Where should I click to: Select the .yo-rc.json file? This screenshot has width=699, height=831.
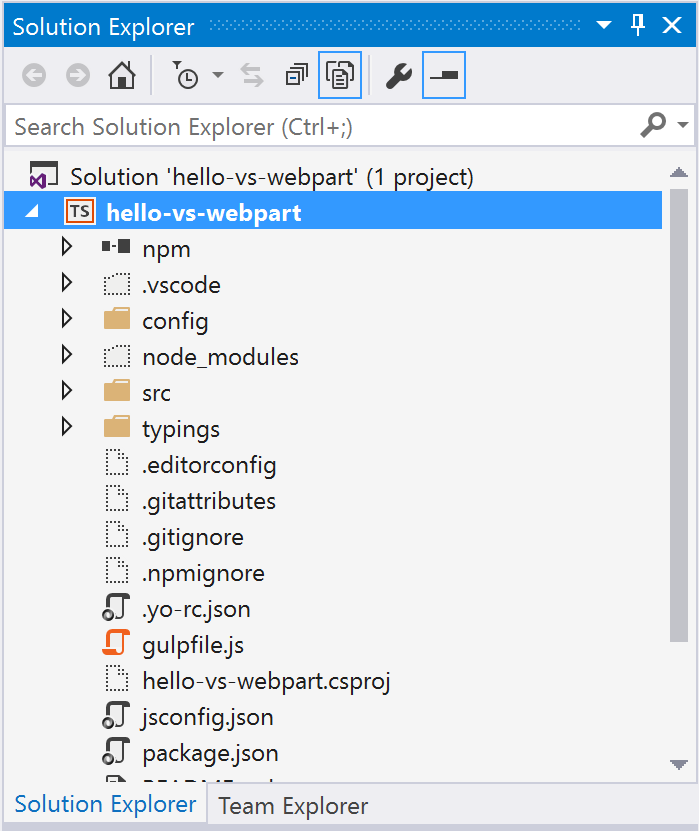click(x=196, y=610)
